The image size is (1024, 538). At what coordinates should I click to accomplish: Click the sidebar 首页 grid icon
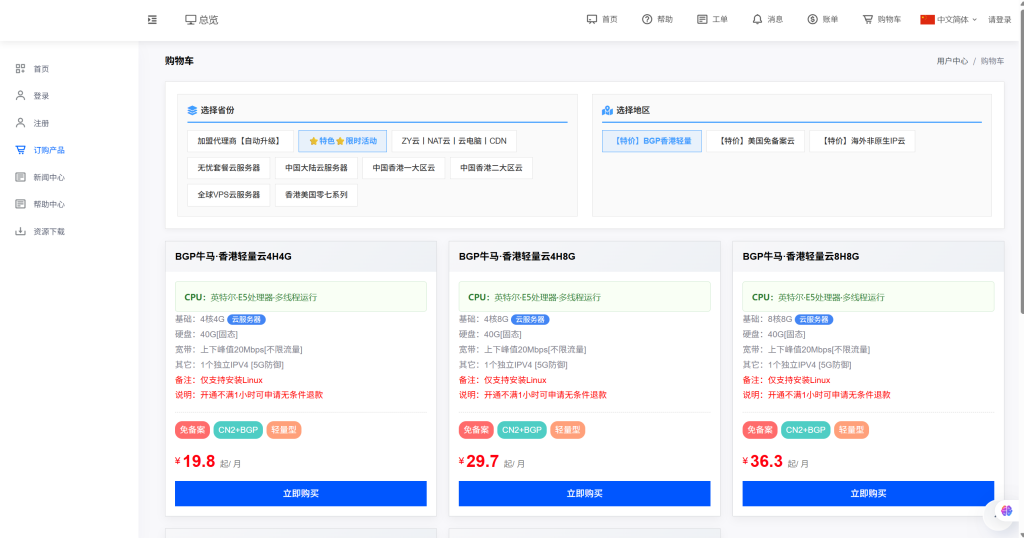(20, 69)
